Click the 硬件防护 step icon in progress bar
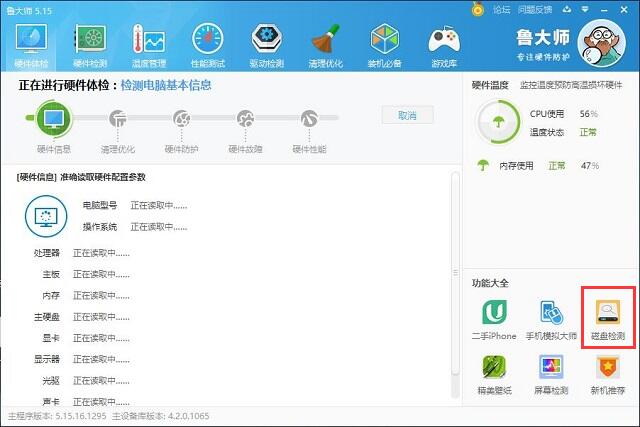The height and width of the screenshot is (427, 640). 181,118
